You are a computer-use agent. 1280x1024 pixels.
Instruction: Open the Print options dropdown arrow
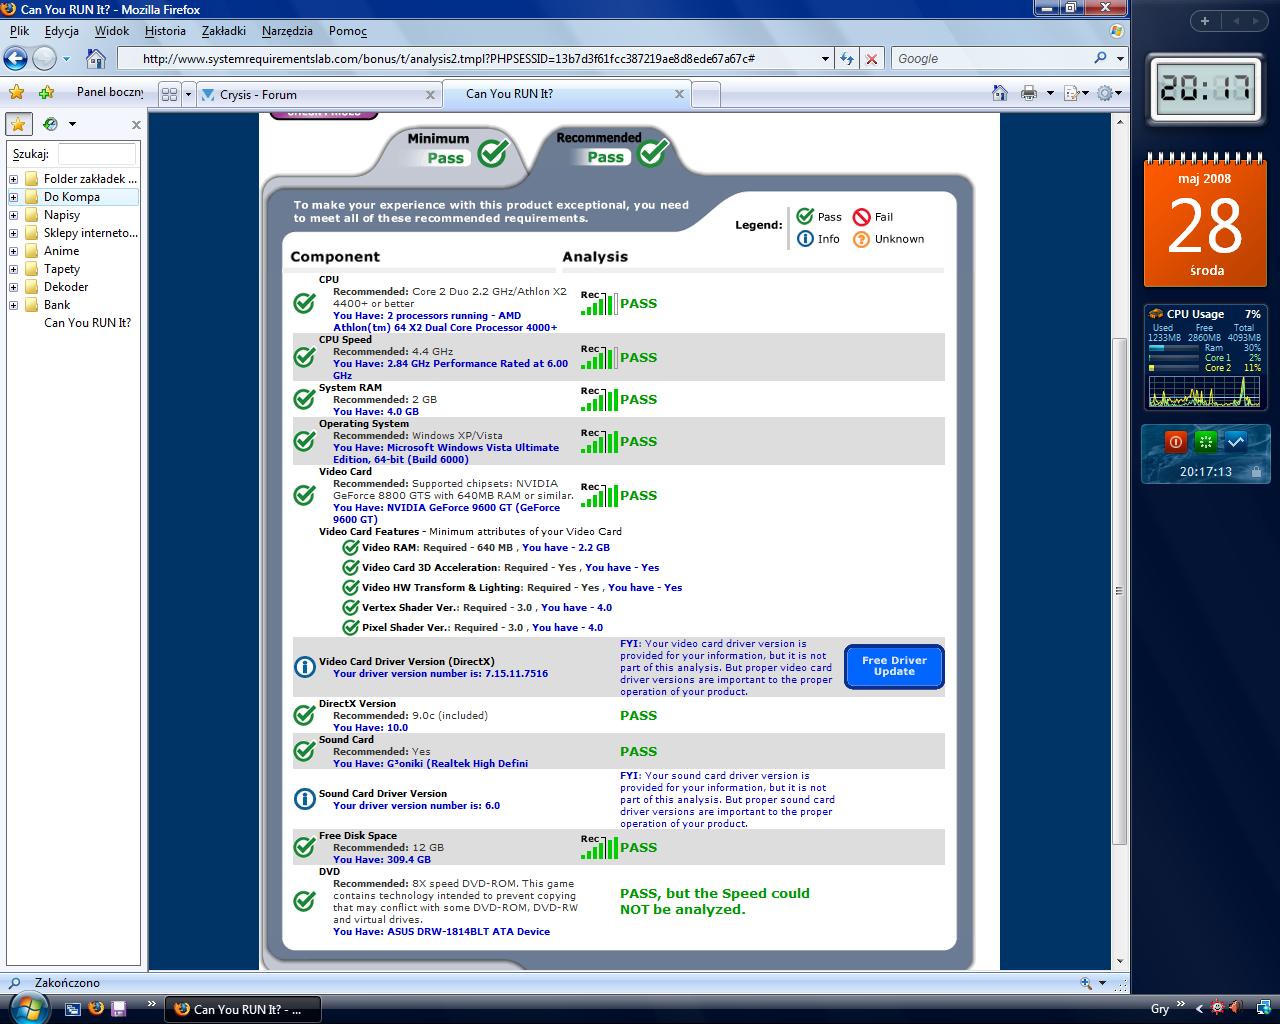tap(1050, 94)
